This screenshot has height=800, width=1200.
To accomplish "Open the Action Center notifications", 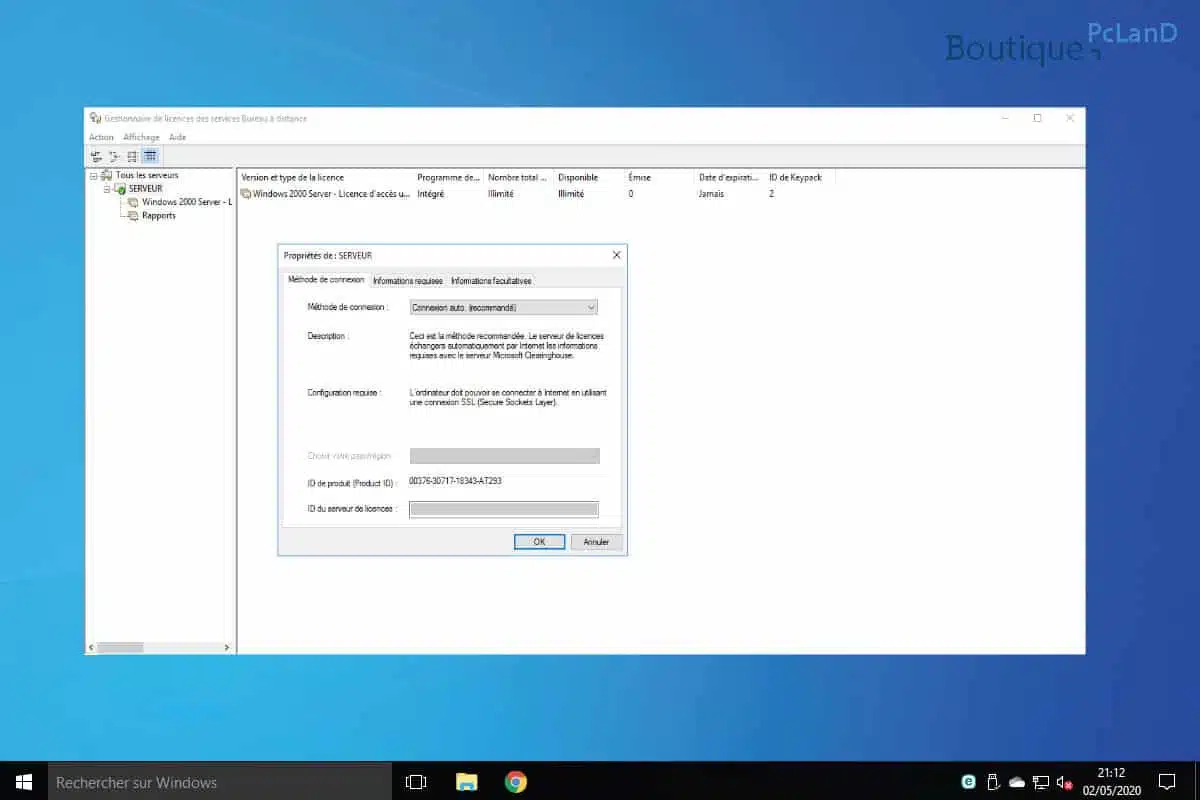I will point(1166,781).
